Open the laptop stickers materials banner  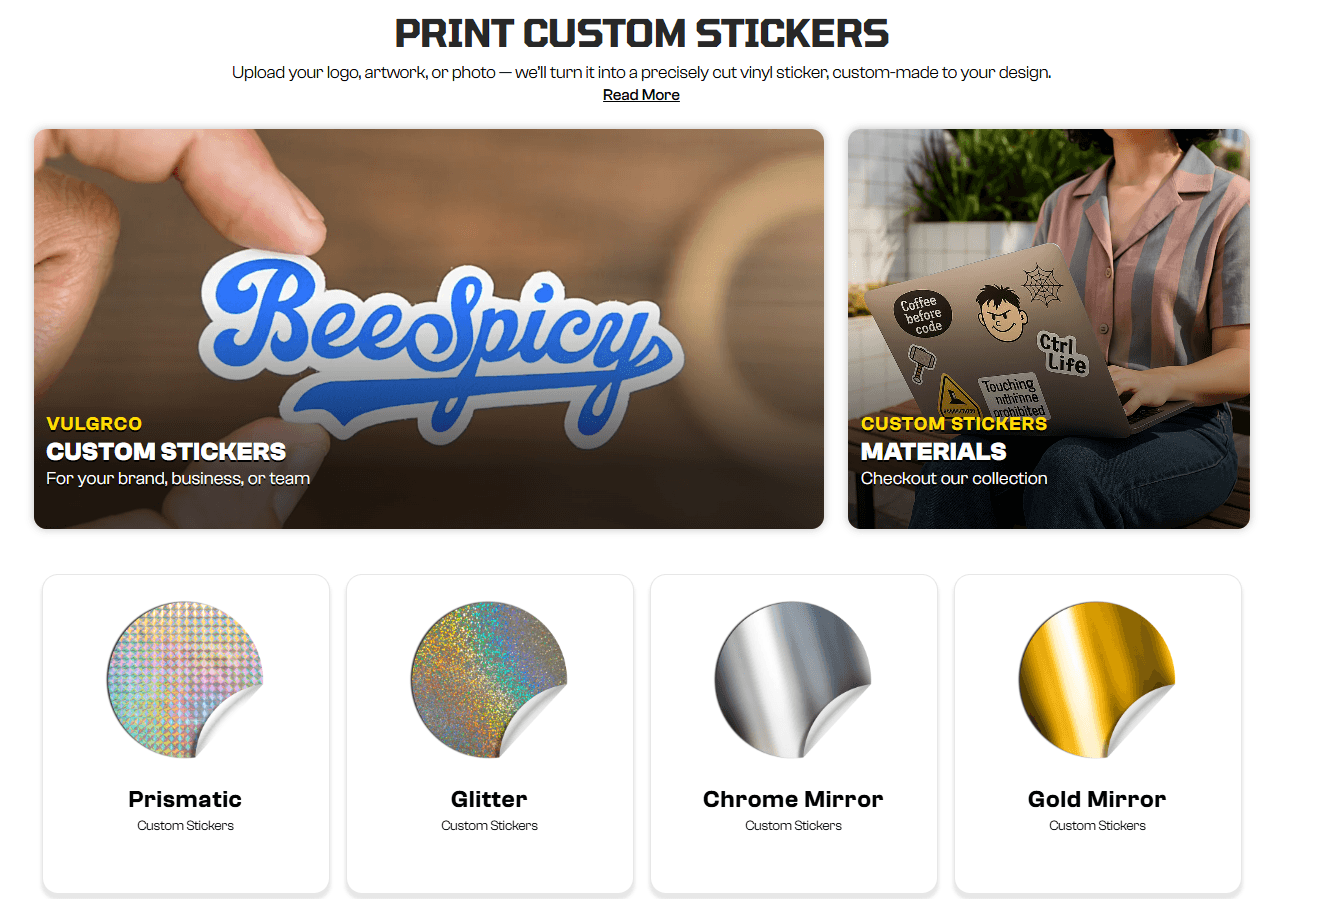point(1049,329)
